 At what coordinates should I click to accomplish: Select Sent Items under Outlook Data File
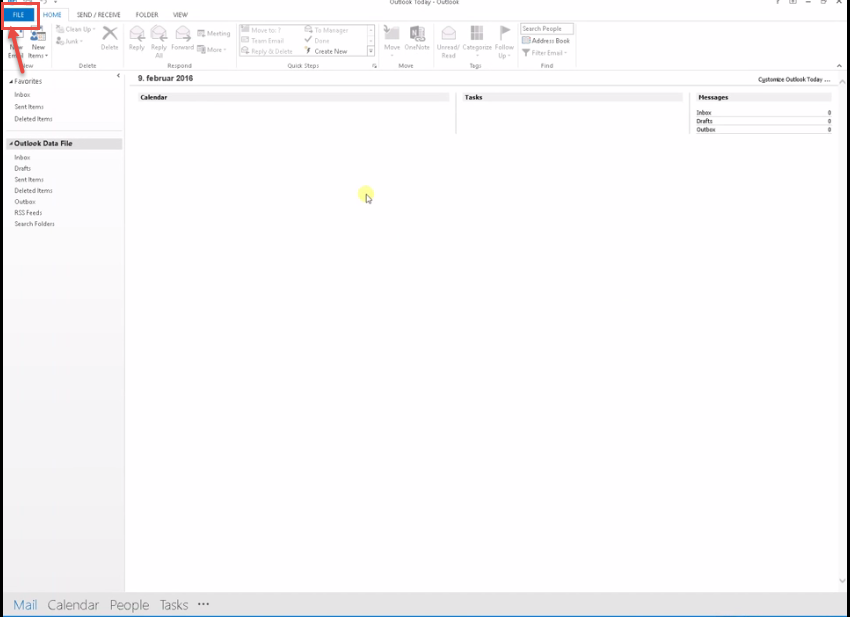click(29, 179)
